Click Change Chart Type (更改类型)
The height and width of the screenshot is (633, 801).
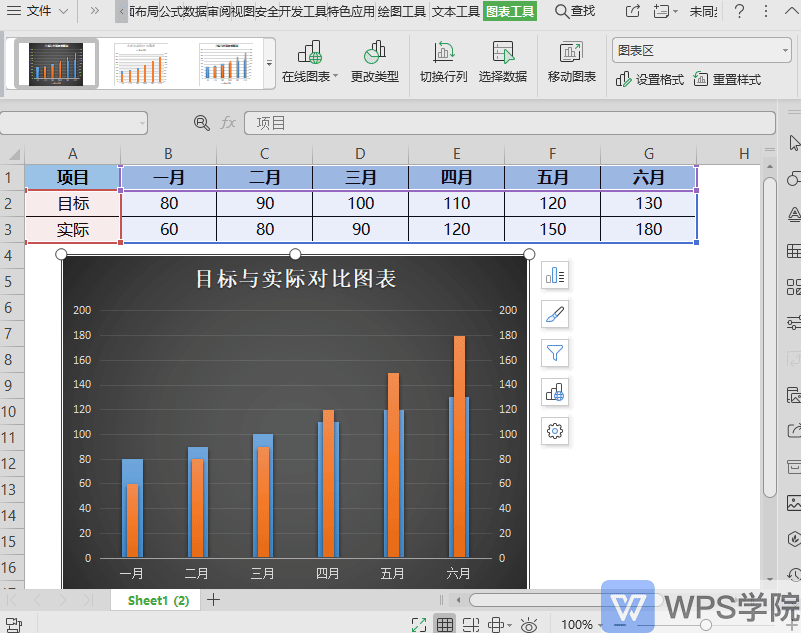[x=375, y=62]
